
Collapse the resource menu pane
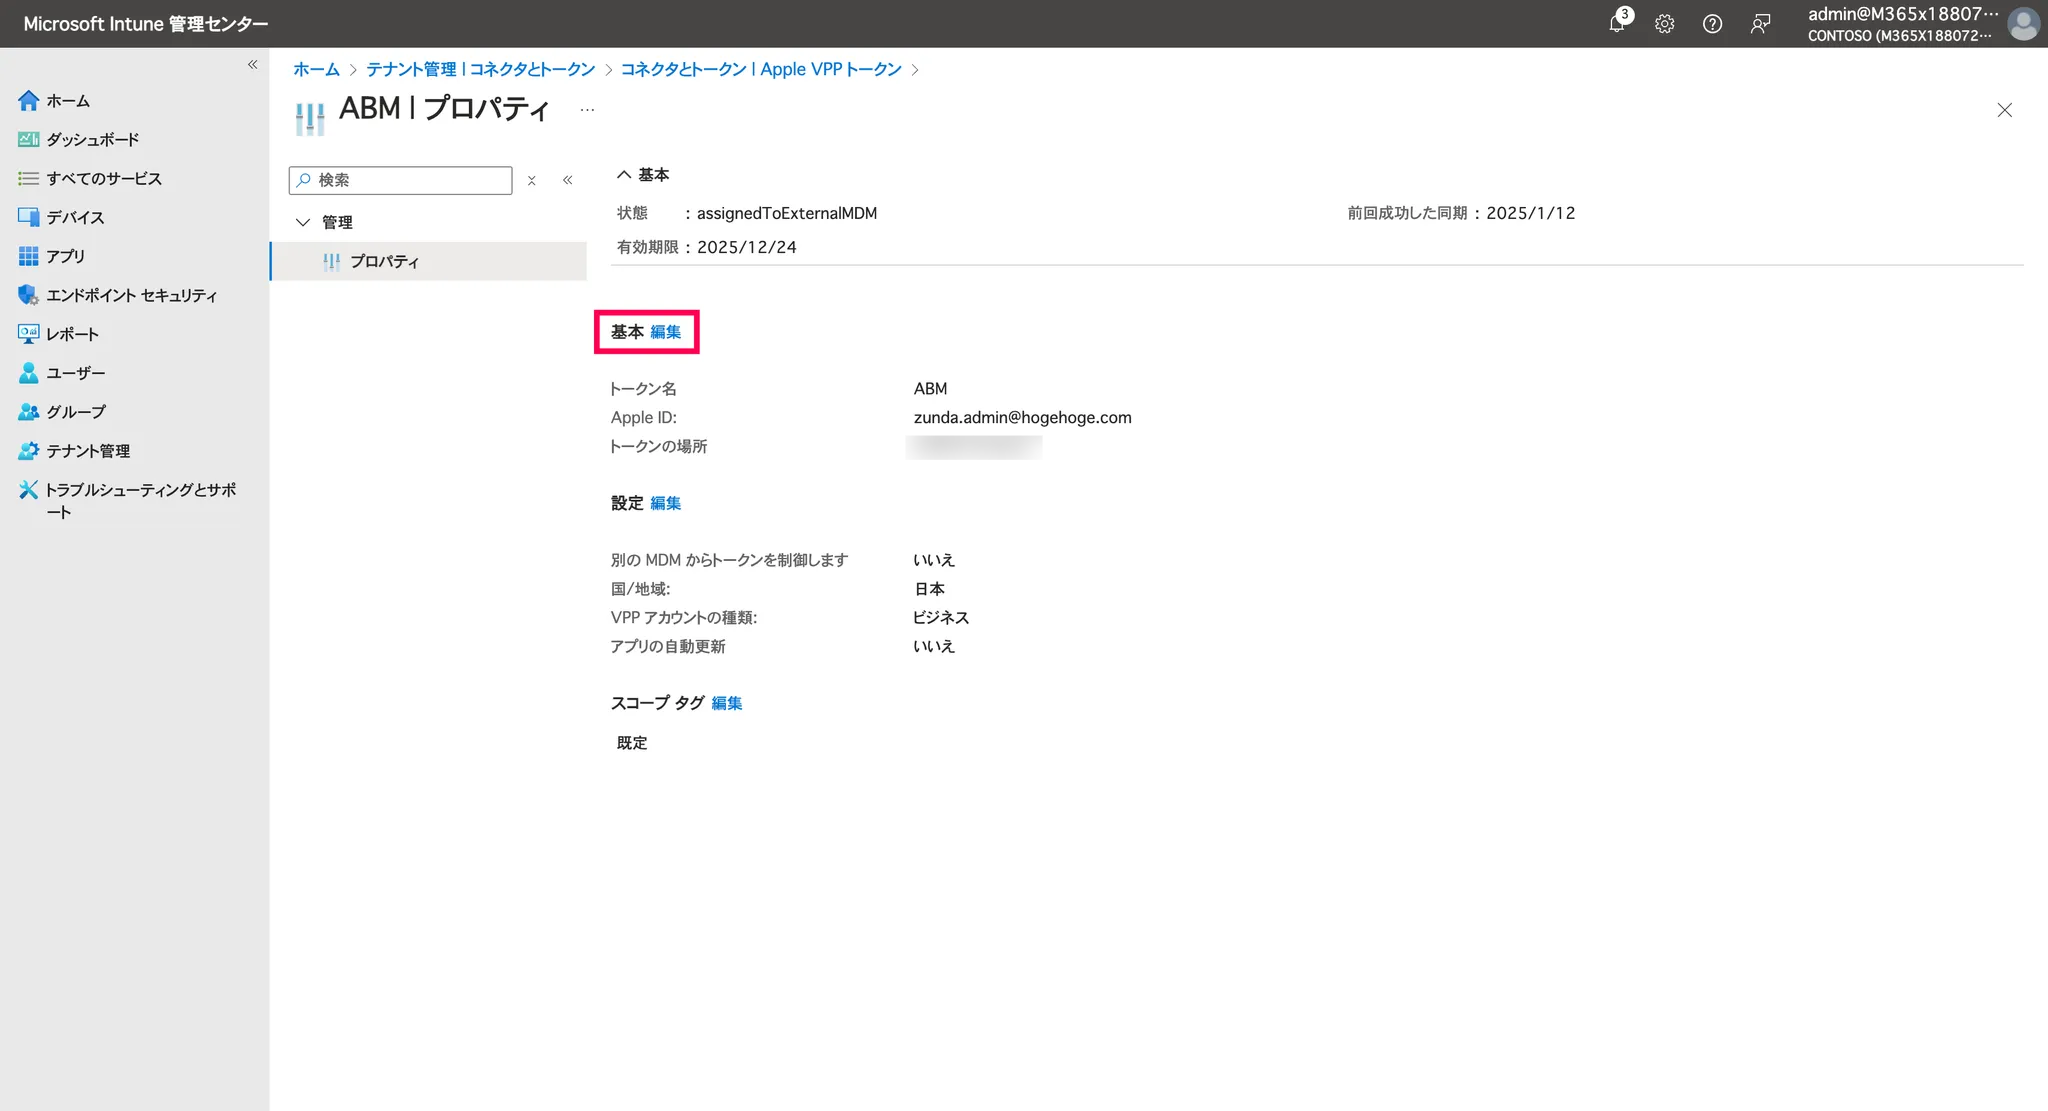(x=567, y=181)
